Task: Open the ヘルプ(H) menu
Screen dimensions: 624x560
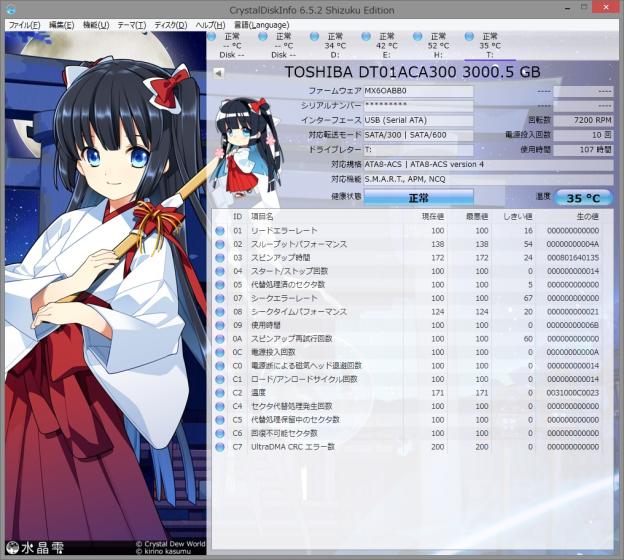Action: click(210, 25)
